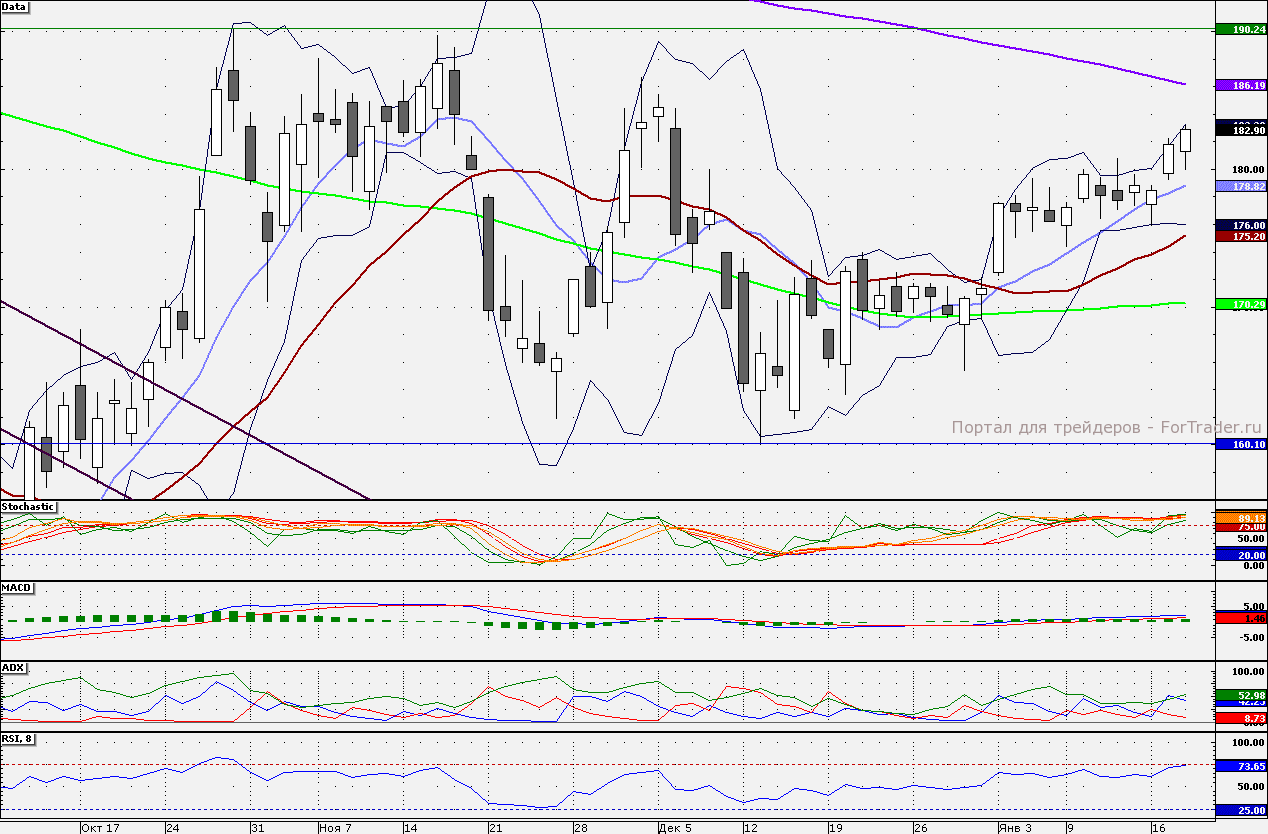Screen dimensions: 1268x834
Task: Click the black 182.90 current price tag
Action: coord(1240,131)
